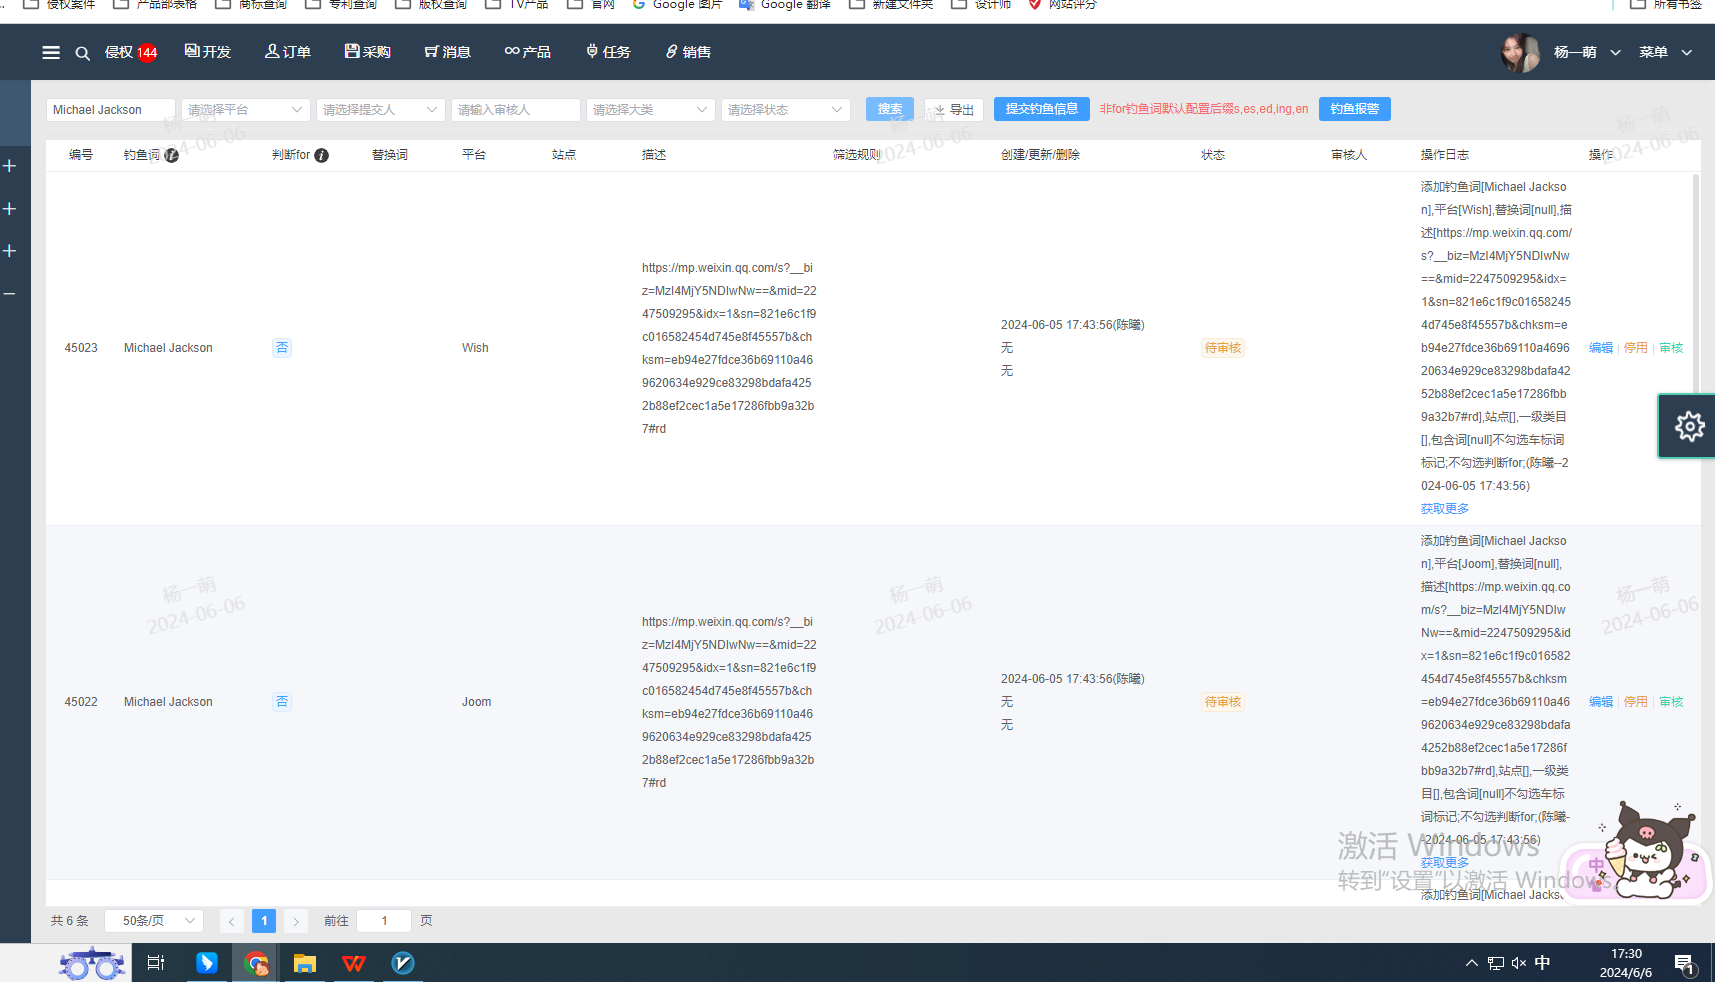Click the info icon next to 判断for
The width and height of the screenshot is (1715, 982).
point(321,155)
